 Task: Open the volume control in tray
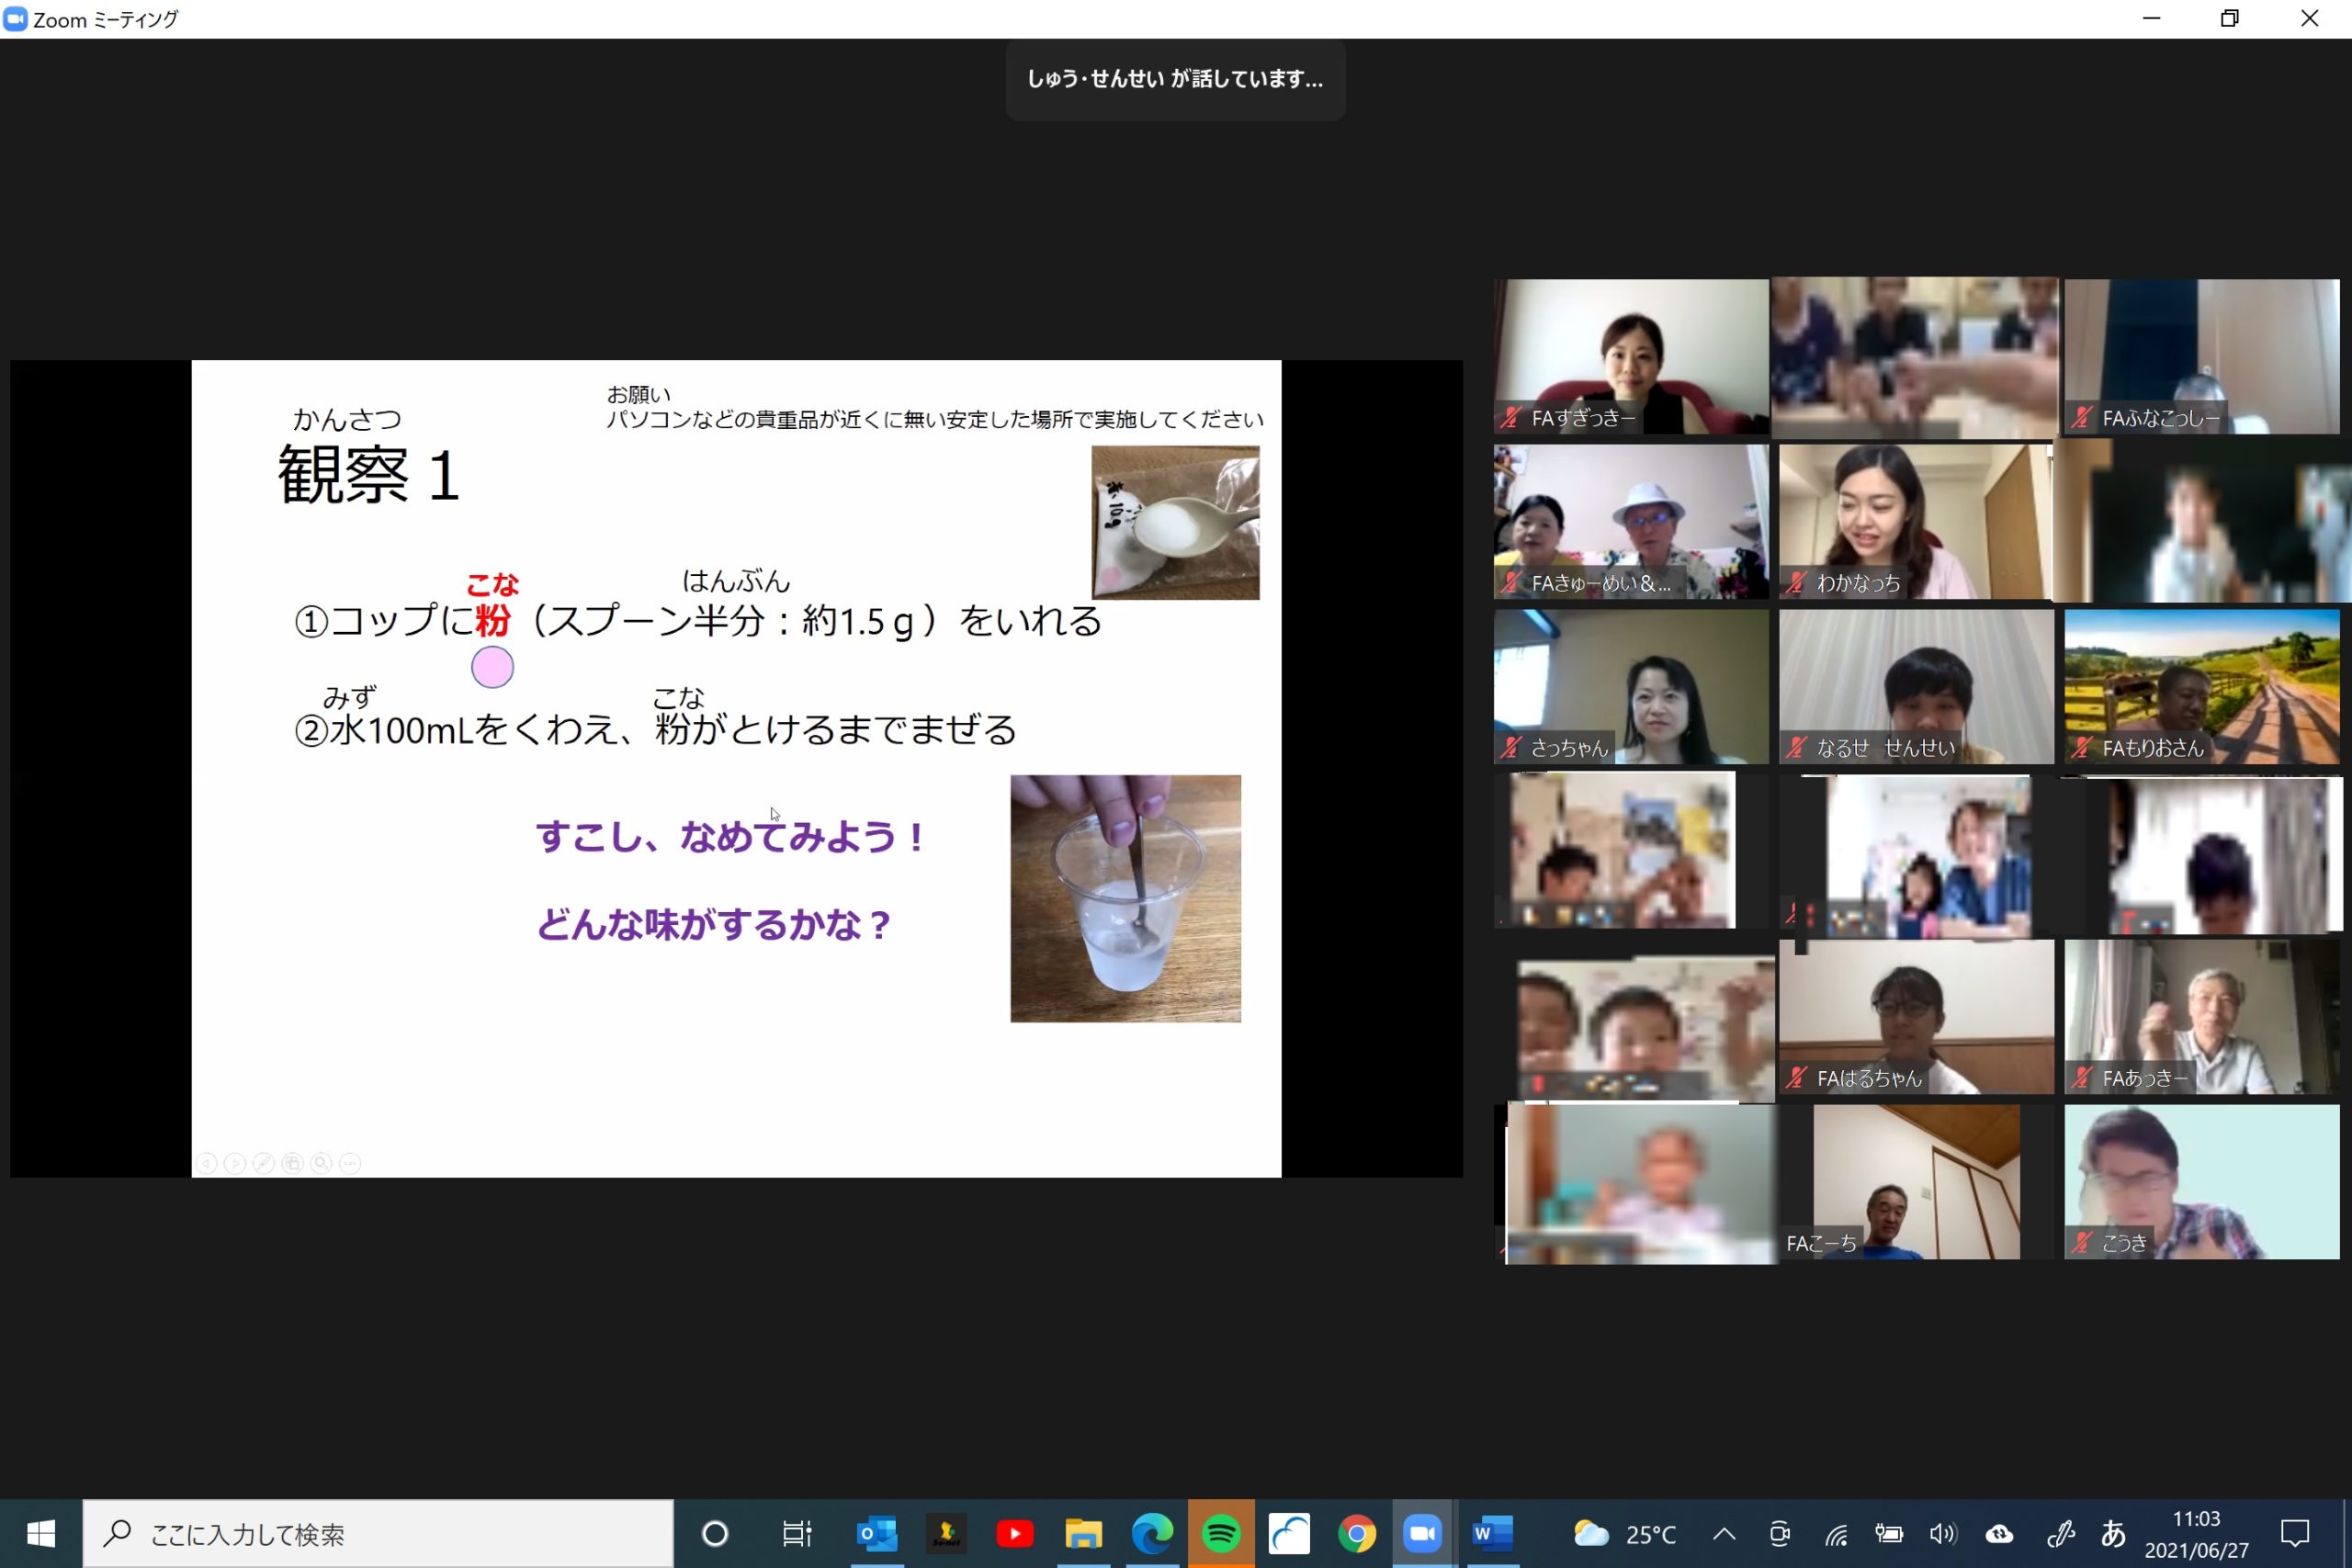pos(1942,1533)
